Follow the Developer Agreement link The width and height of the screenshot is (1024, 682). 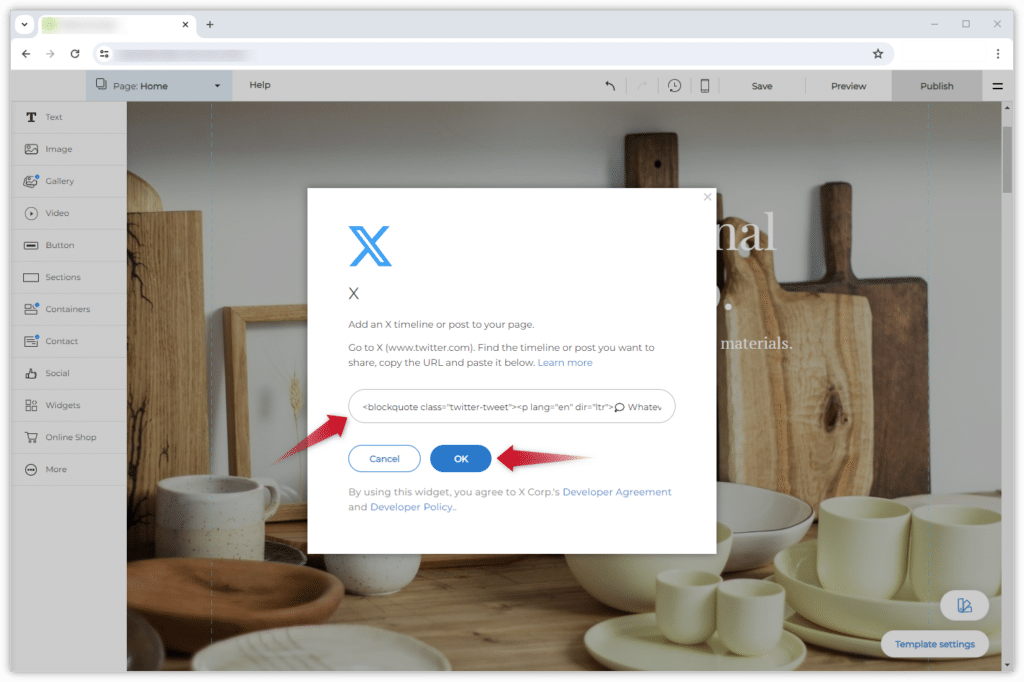coord(616,492)
